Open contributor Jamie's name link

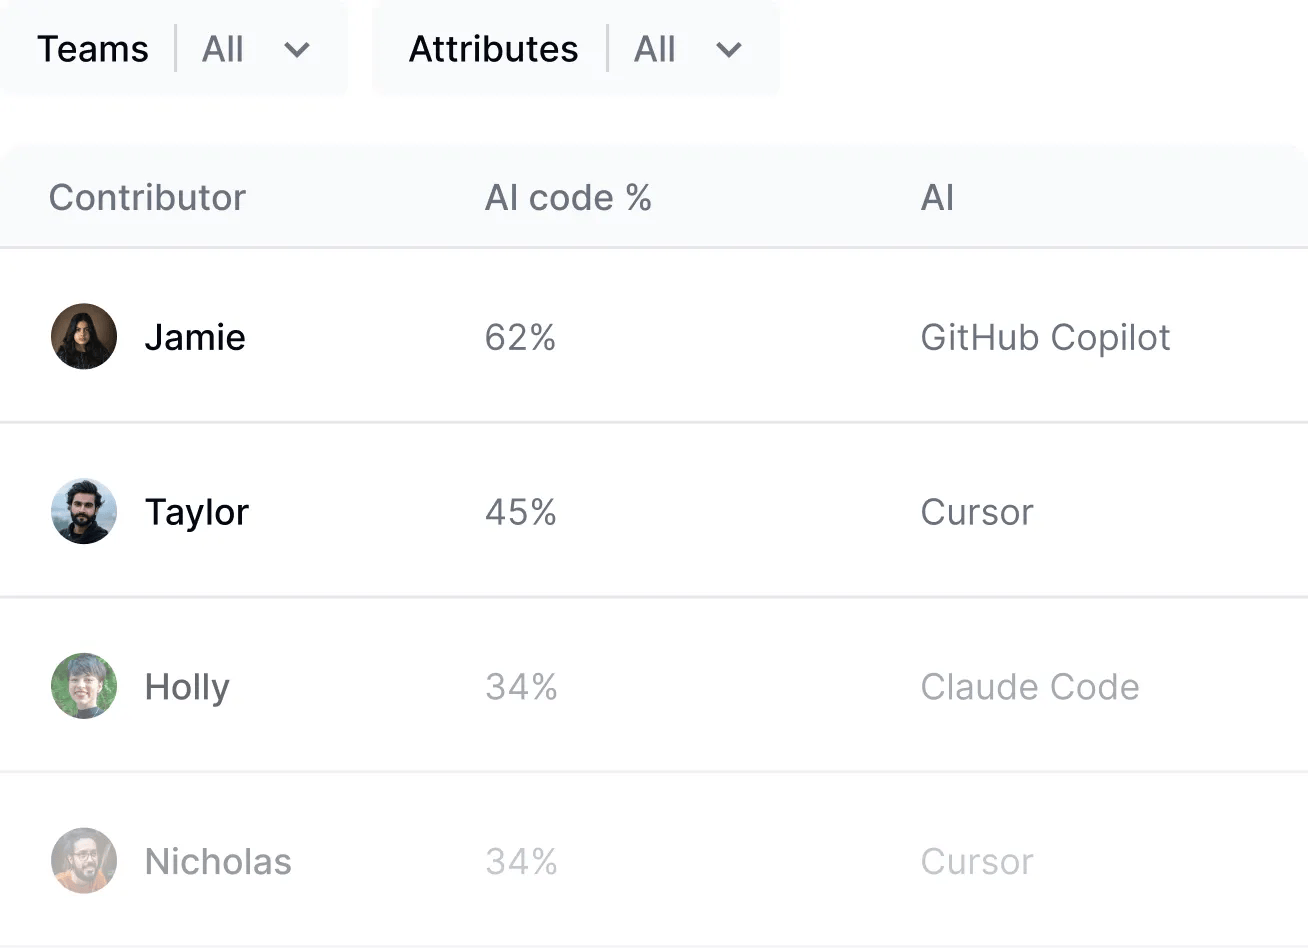[195, 338]
